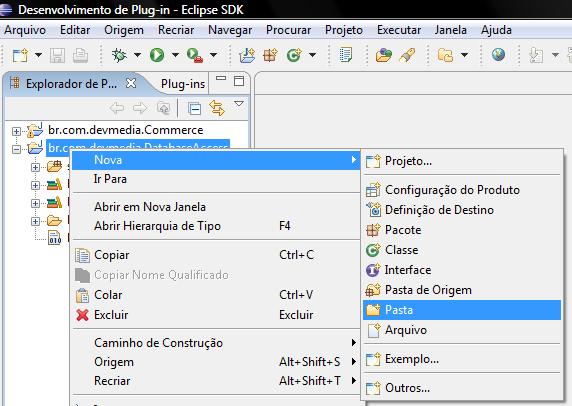
Task: Open the Procurar menu
Action: 288,30
